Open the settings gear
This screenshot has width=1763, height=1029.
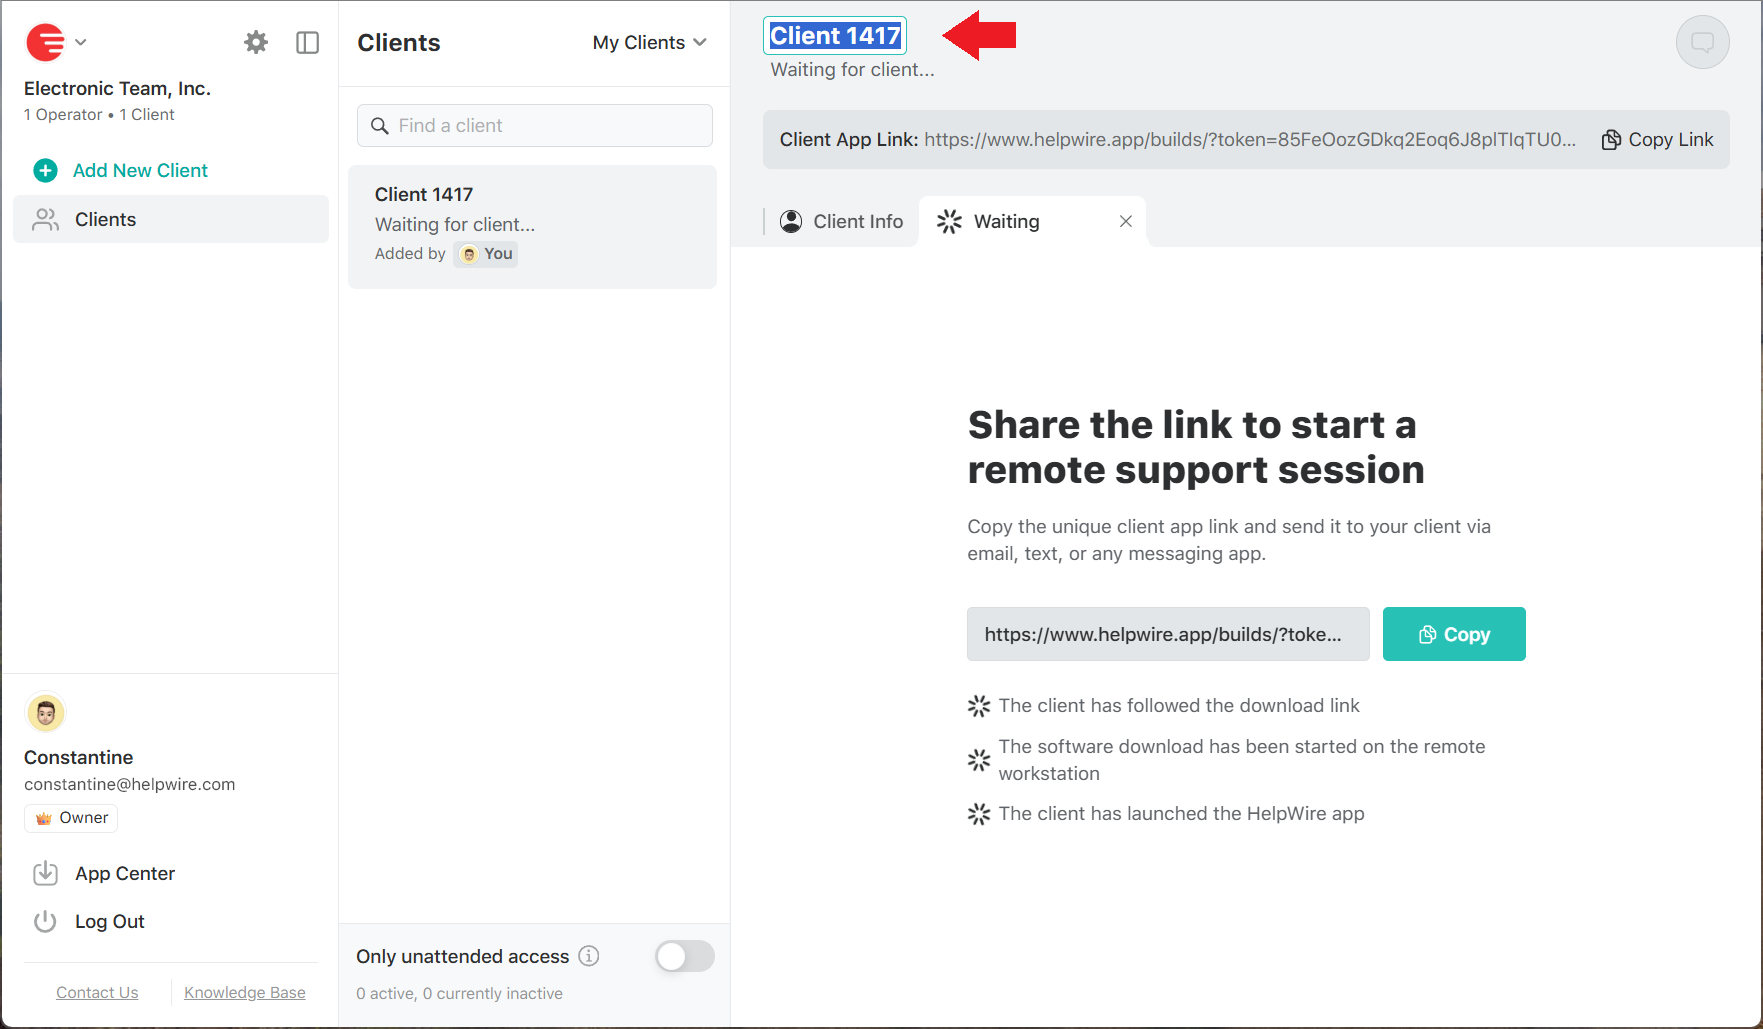point(256,42)
